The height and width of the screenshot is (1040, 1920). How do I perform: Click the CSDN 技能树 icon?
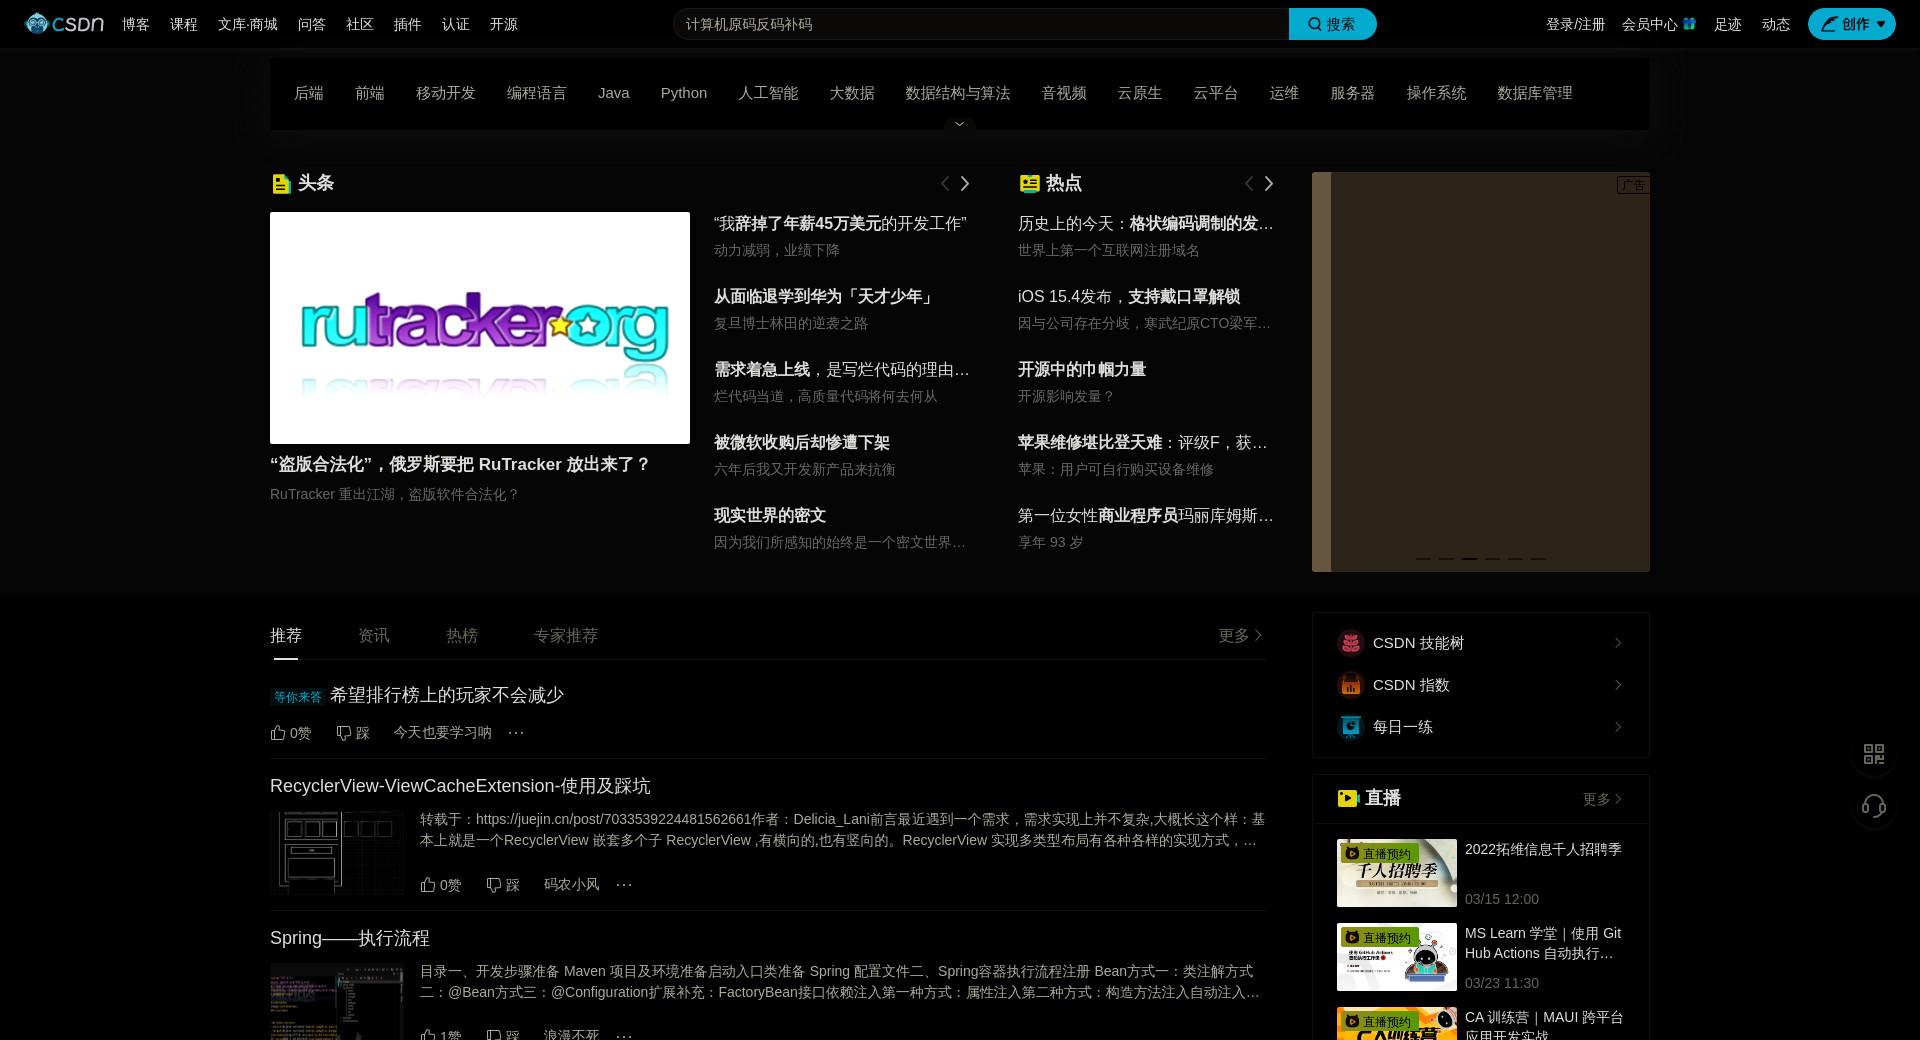pos(1351,643)
